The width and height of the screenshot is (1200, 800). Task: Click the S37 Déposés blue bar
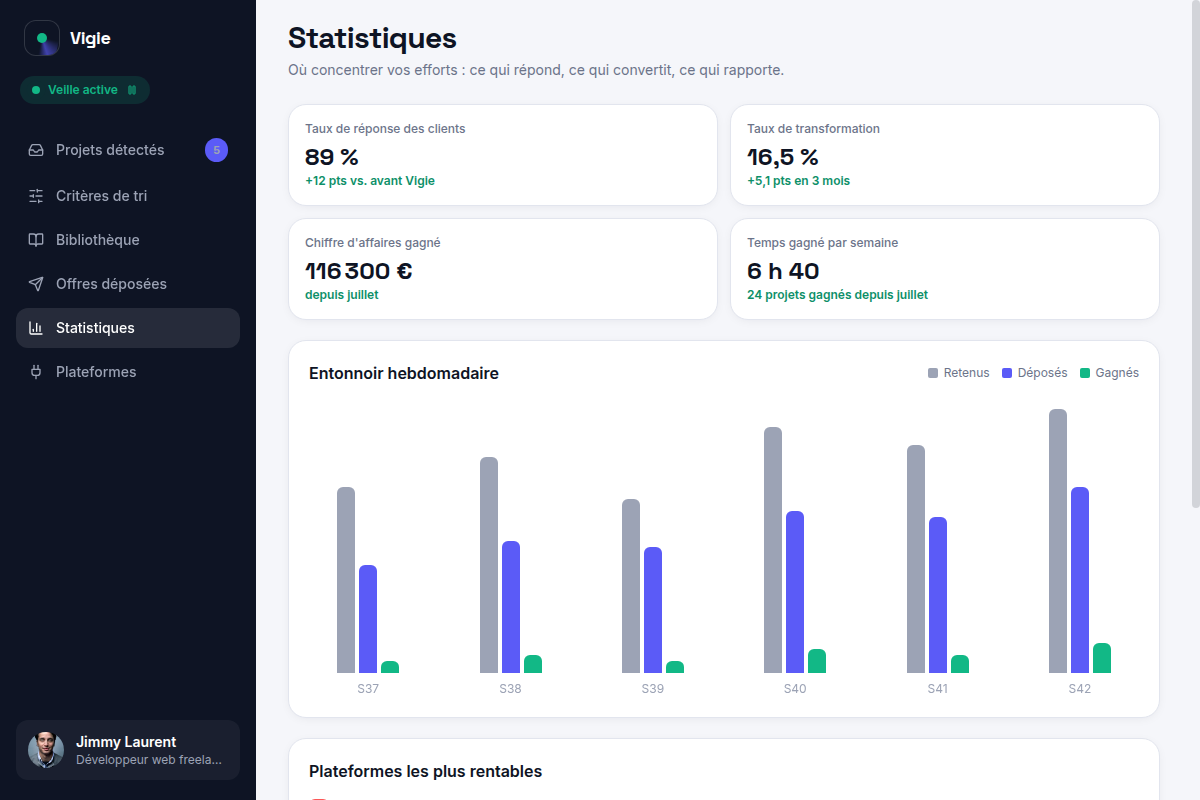click(368, 619)
